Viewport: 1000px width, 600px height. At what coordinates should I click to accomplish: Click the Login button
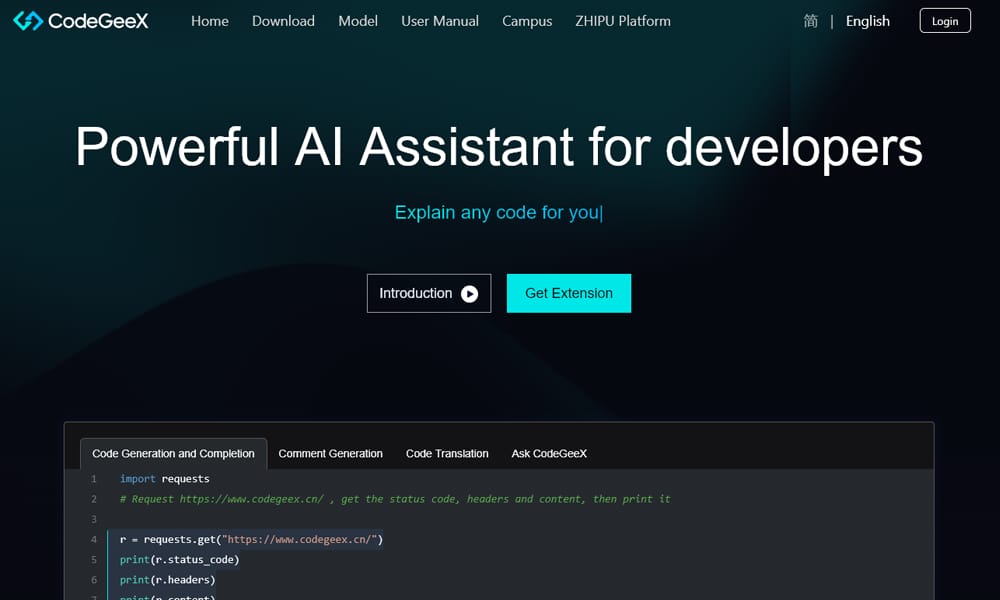pyautogui.click(x=944, y=20)
